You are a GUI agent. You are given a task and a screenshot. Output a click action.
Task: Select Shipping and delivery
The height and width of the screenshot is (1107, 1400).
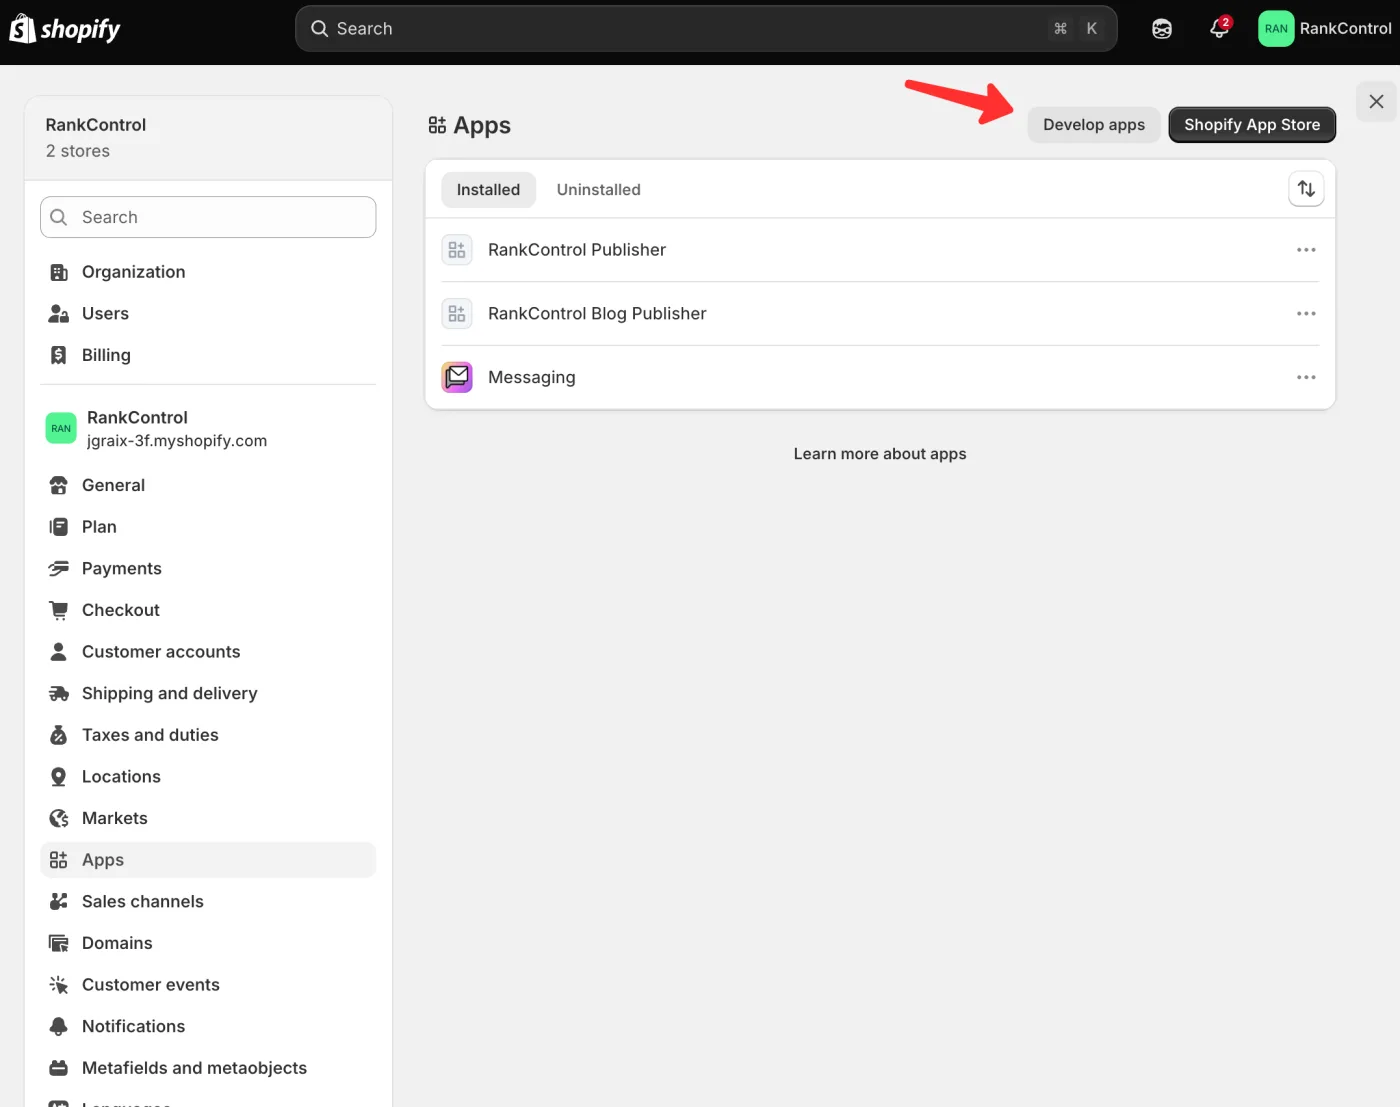208,694
